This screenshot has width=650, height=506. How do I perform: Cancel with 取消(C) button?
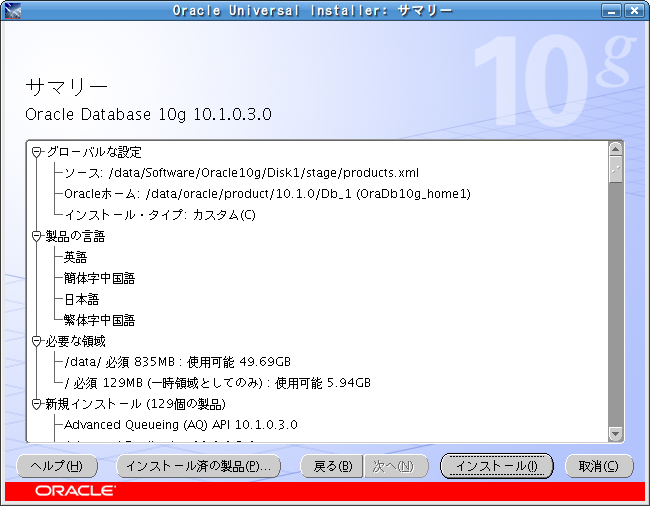(599, 466)
